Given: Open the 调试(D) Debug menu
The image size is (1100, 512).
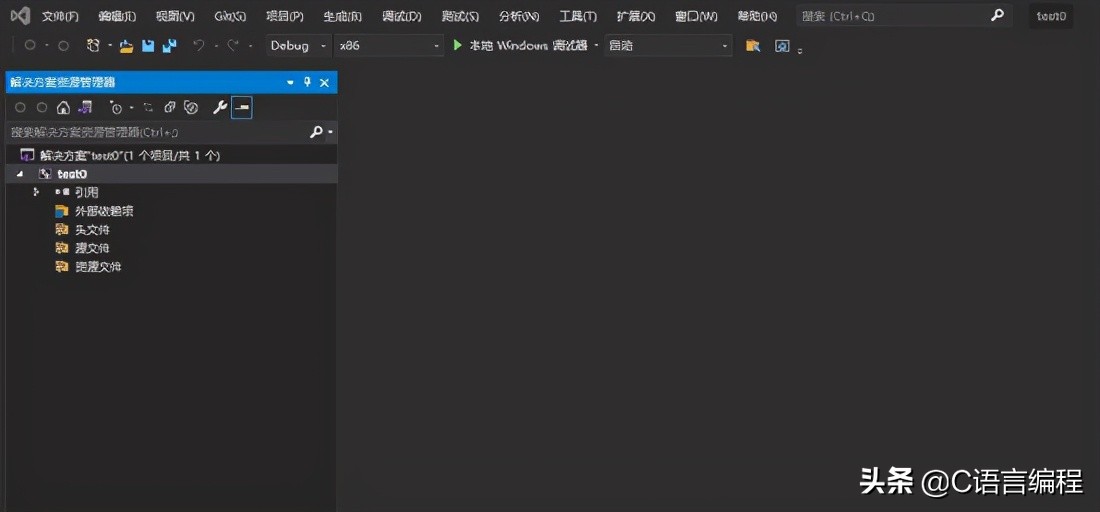Looking at the screenshot, I should [402, 16].
